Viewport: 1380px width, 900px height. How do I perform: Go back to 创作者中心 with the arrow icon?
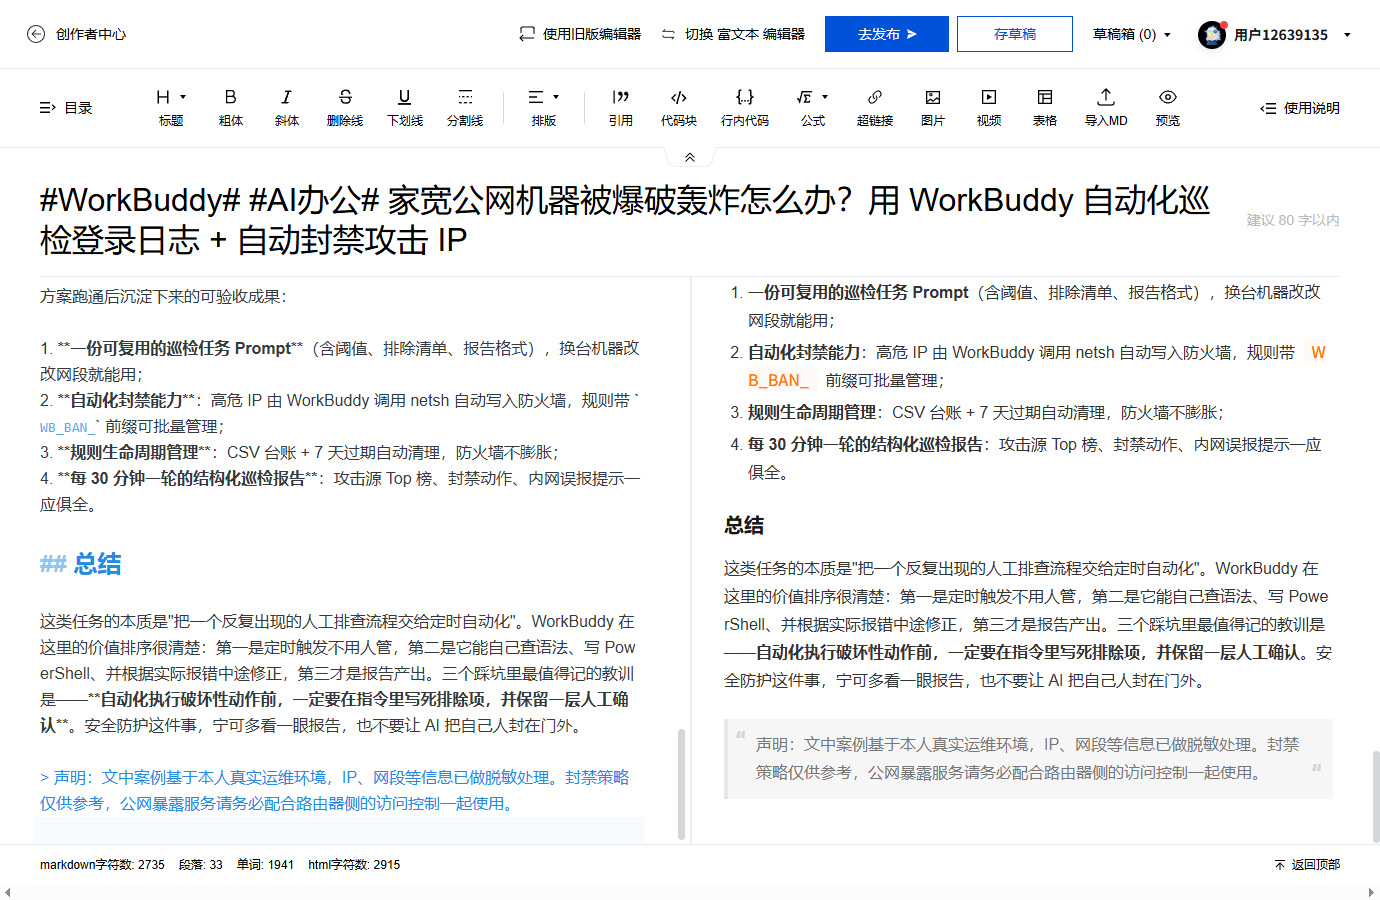pos(36,34)
